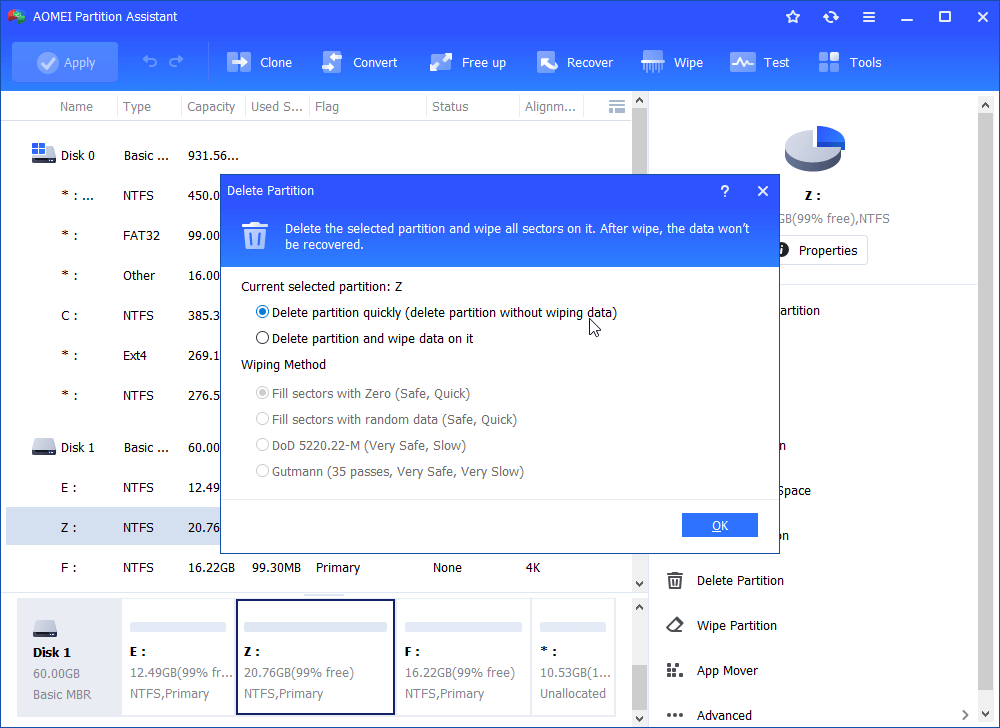Click partition list scrollbar up arrow
Screen dimensions: 1000x728
[x=640, y=101]
